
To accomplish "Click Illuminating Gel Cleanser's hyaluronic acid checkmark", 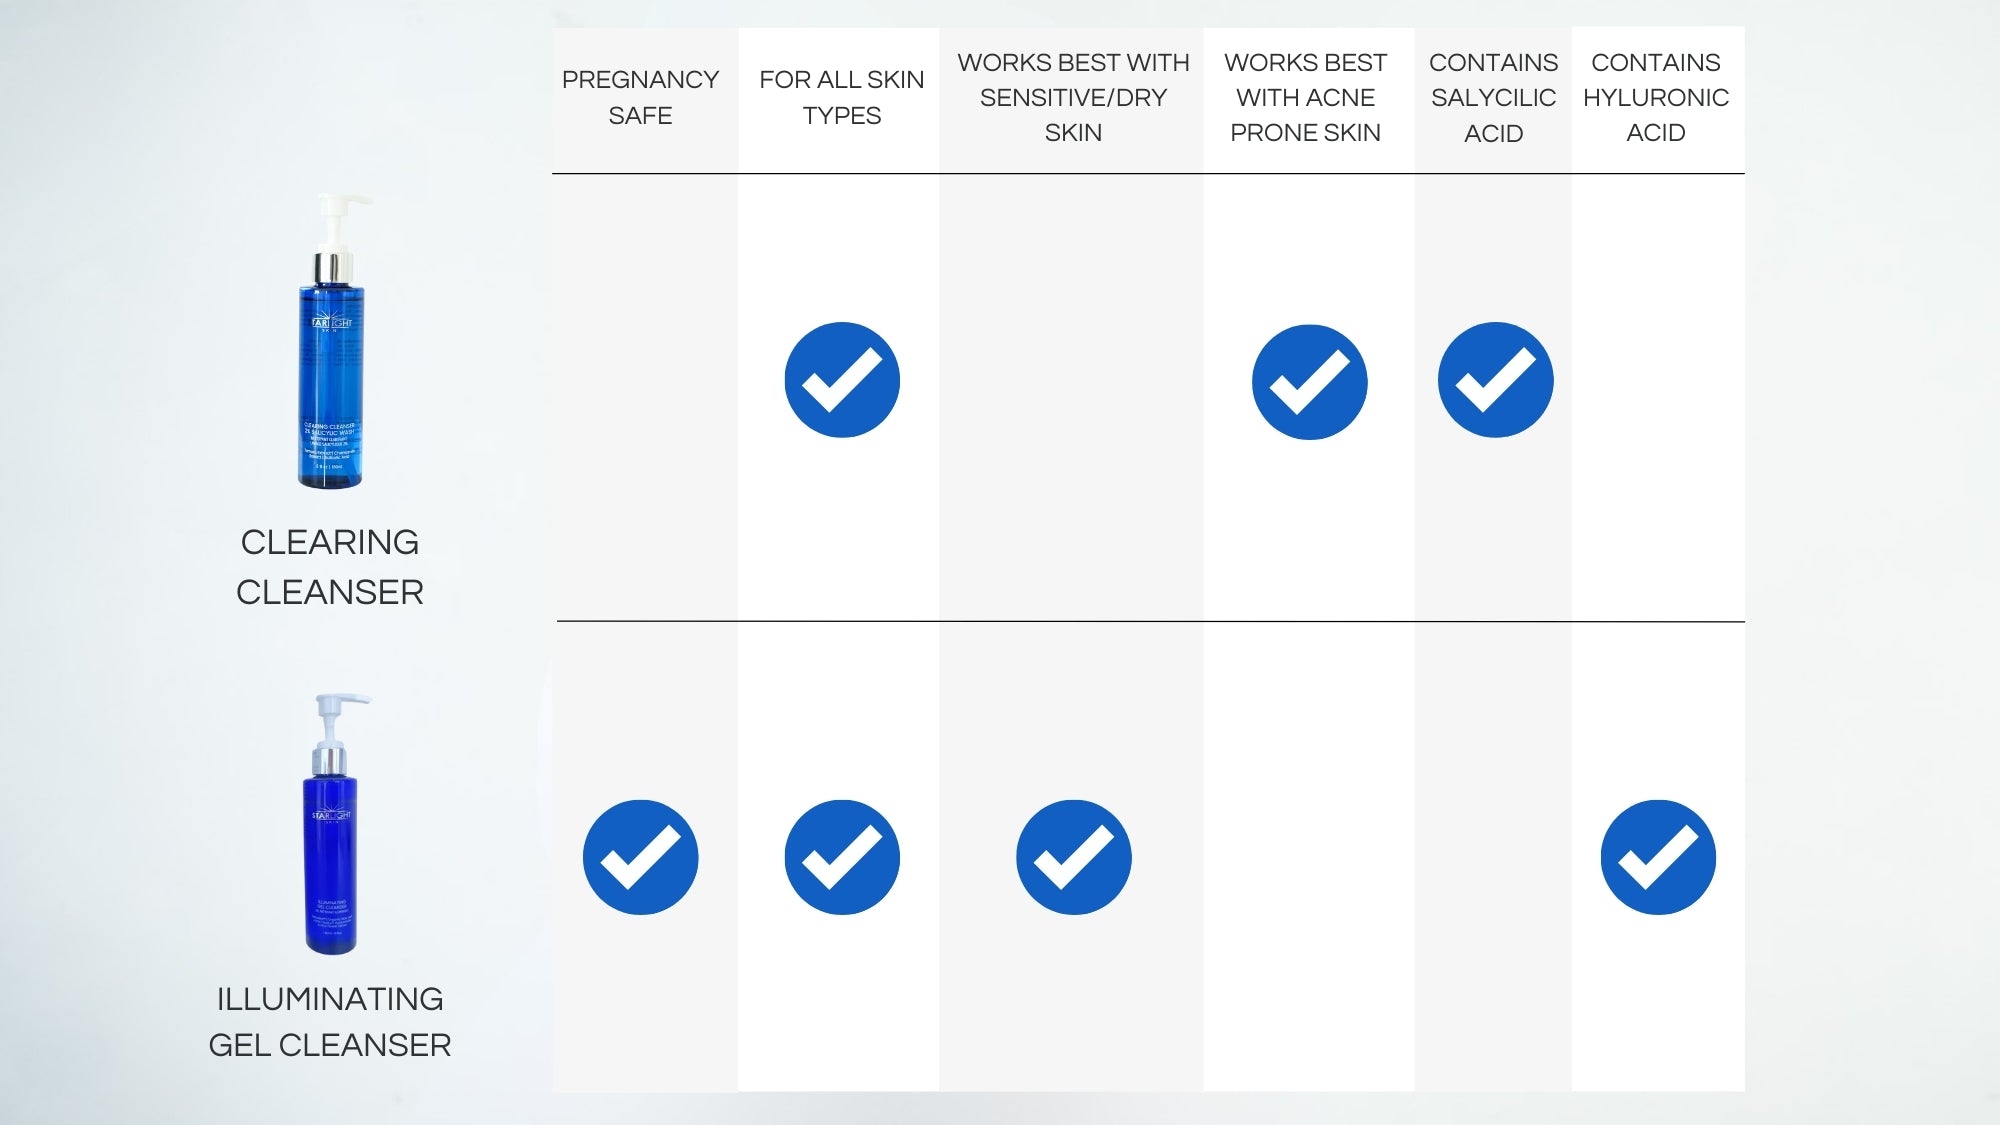I will [x=1657, y=857].
